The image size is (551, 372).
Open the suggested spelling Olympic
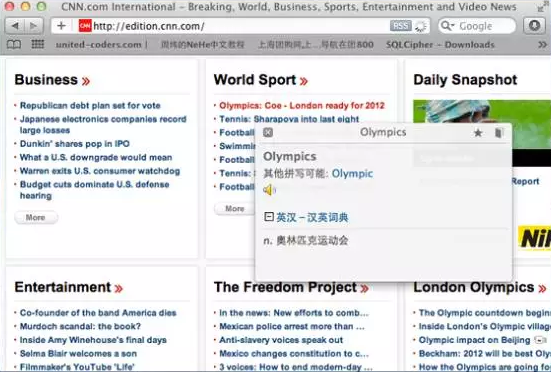352,174
